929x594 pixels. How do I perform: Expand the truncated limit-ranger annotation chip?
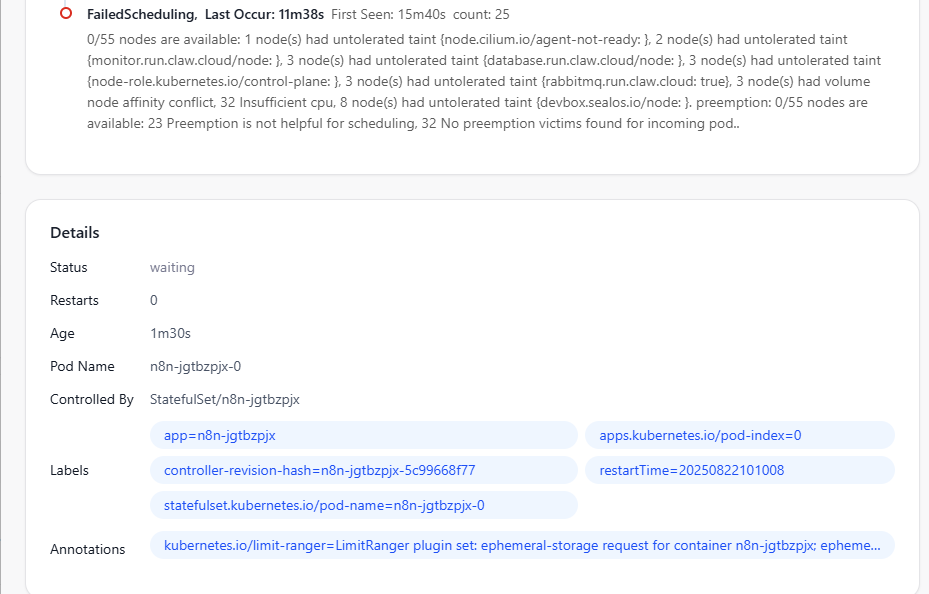[x=522, y=545]
